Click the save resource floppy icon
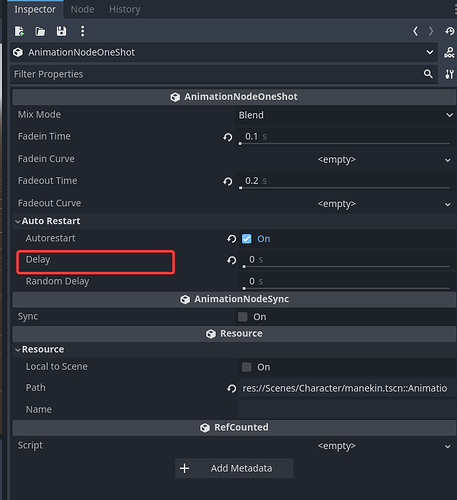Screen dimensions: 457x500 tap(61, 31)
